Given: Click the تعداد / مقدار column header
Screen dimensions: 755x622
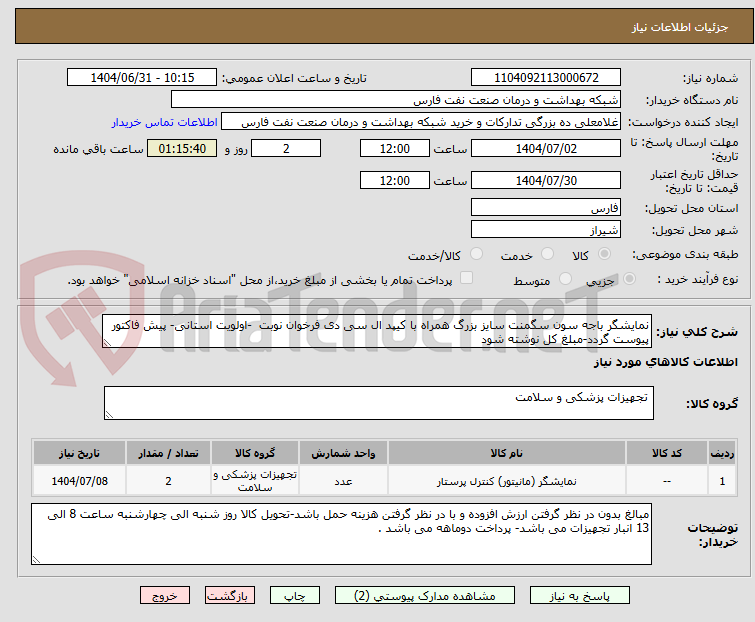Looking at the screenshot, I should tap(168, 453).
